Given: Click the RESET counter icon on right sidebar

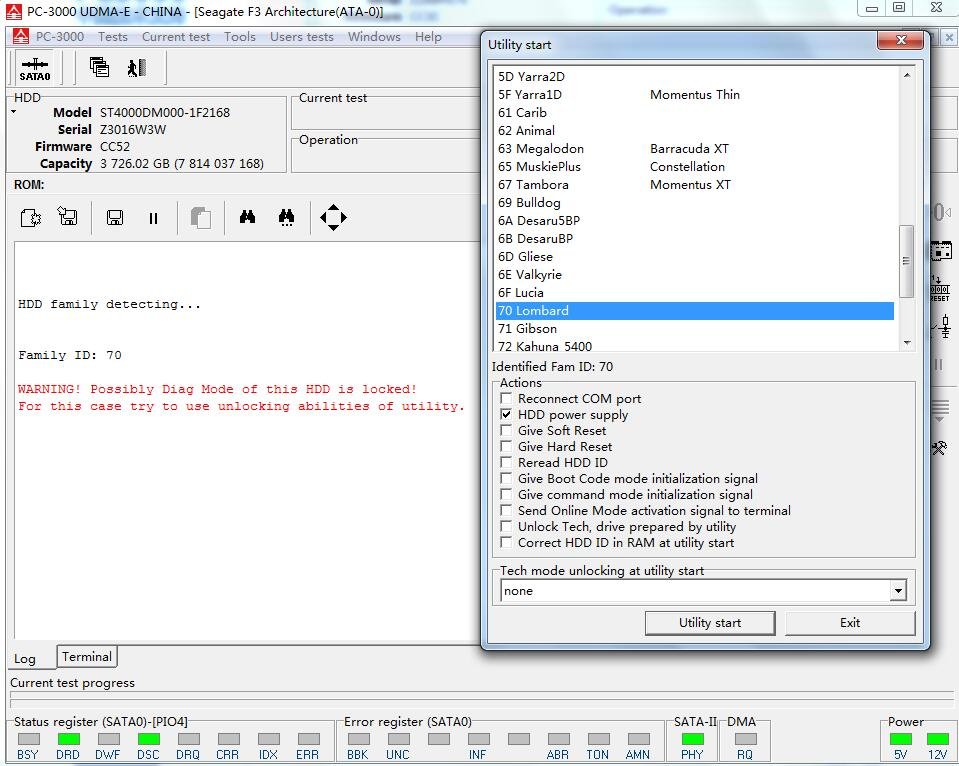Looking at the screenshot, I should [x=940, y=289].
